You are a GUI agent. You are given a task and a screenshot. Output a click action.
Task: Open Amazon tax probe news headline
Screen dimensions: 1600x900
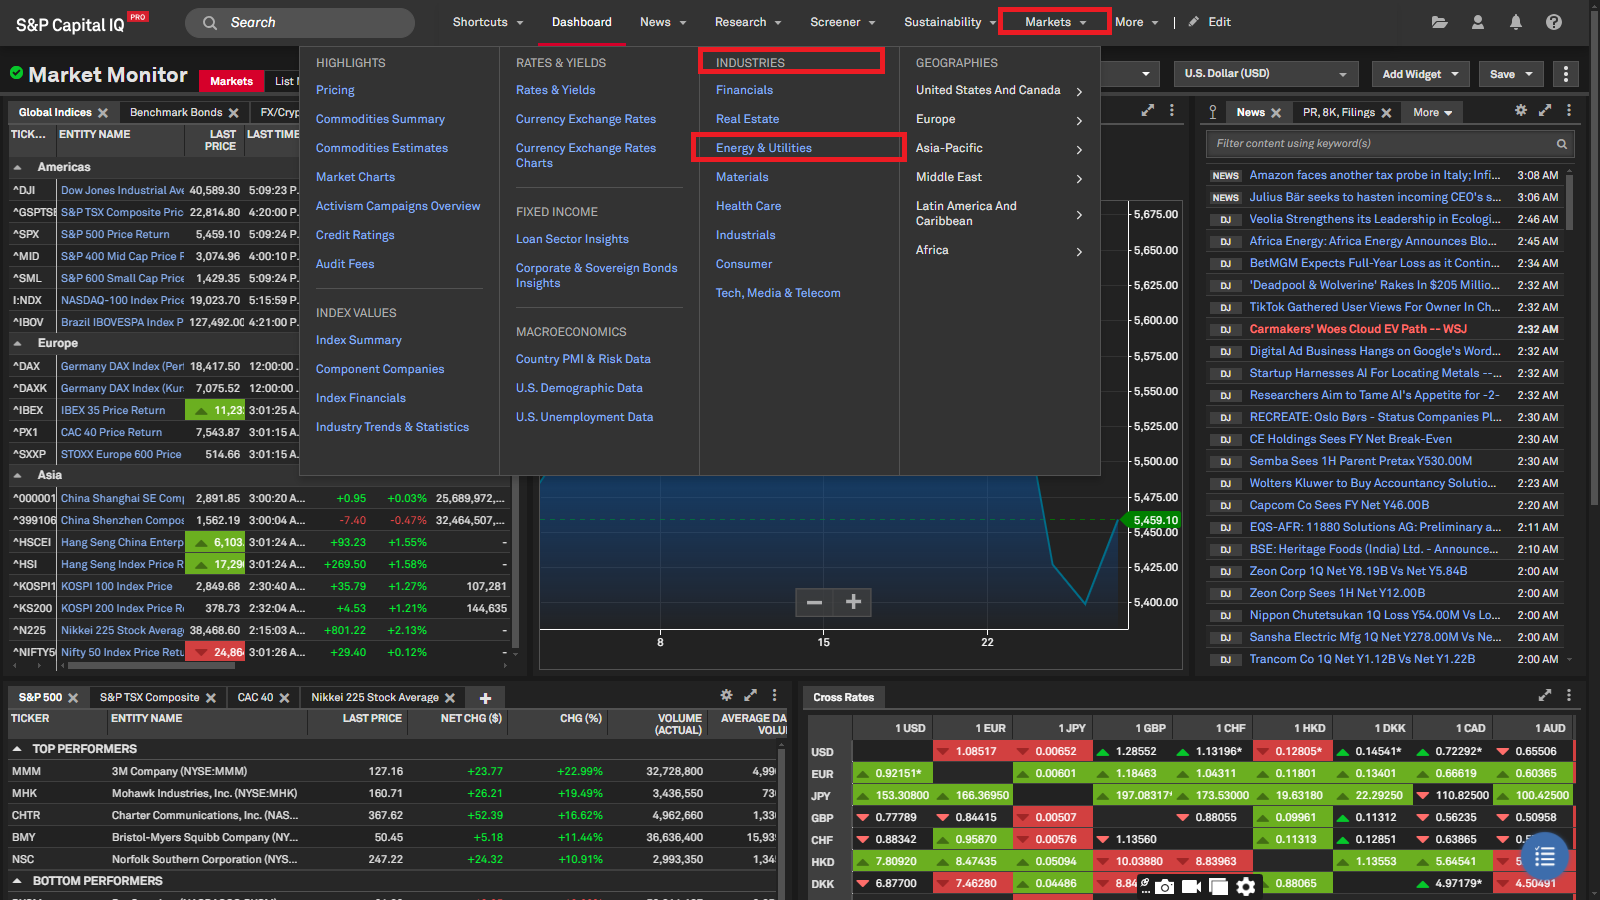click(x=1374, y=175)
